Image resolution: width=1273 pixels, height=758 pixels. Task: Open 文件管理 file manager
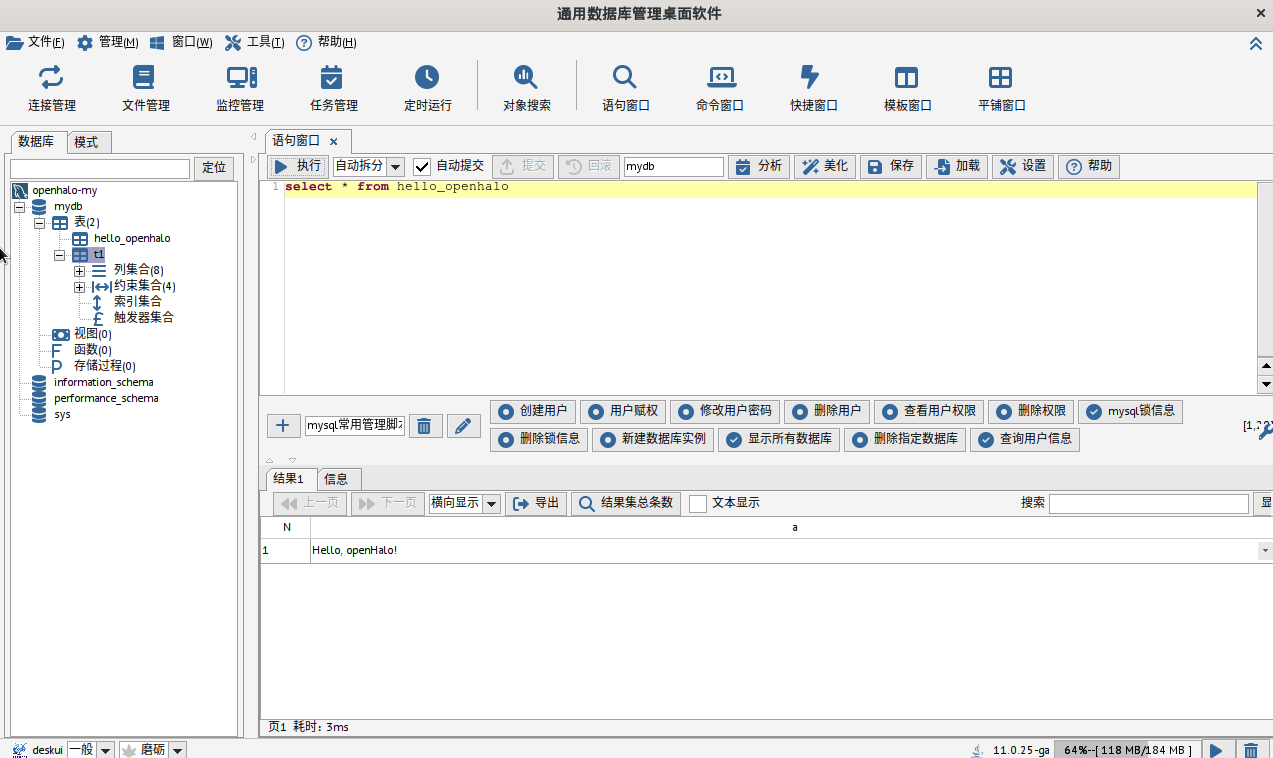[145, 88]
